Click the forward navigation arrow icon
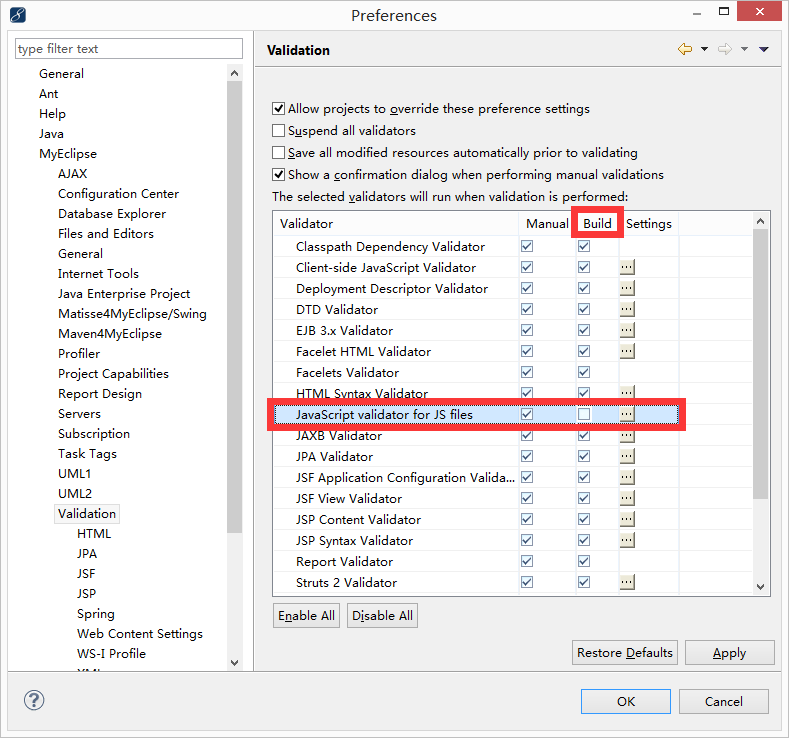789x738 pixels. (725, 49)
